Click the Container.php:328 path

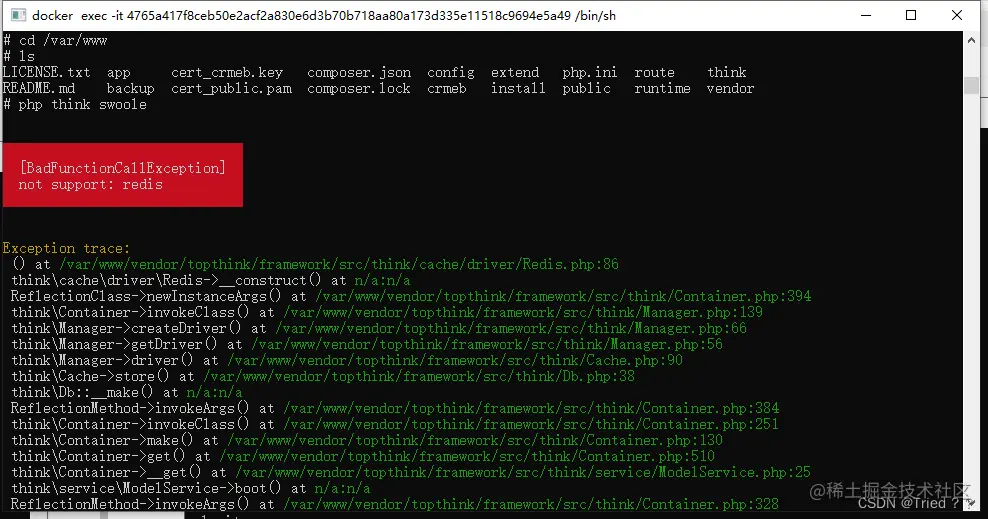[531, 504]
